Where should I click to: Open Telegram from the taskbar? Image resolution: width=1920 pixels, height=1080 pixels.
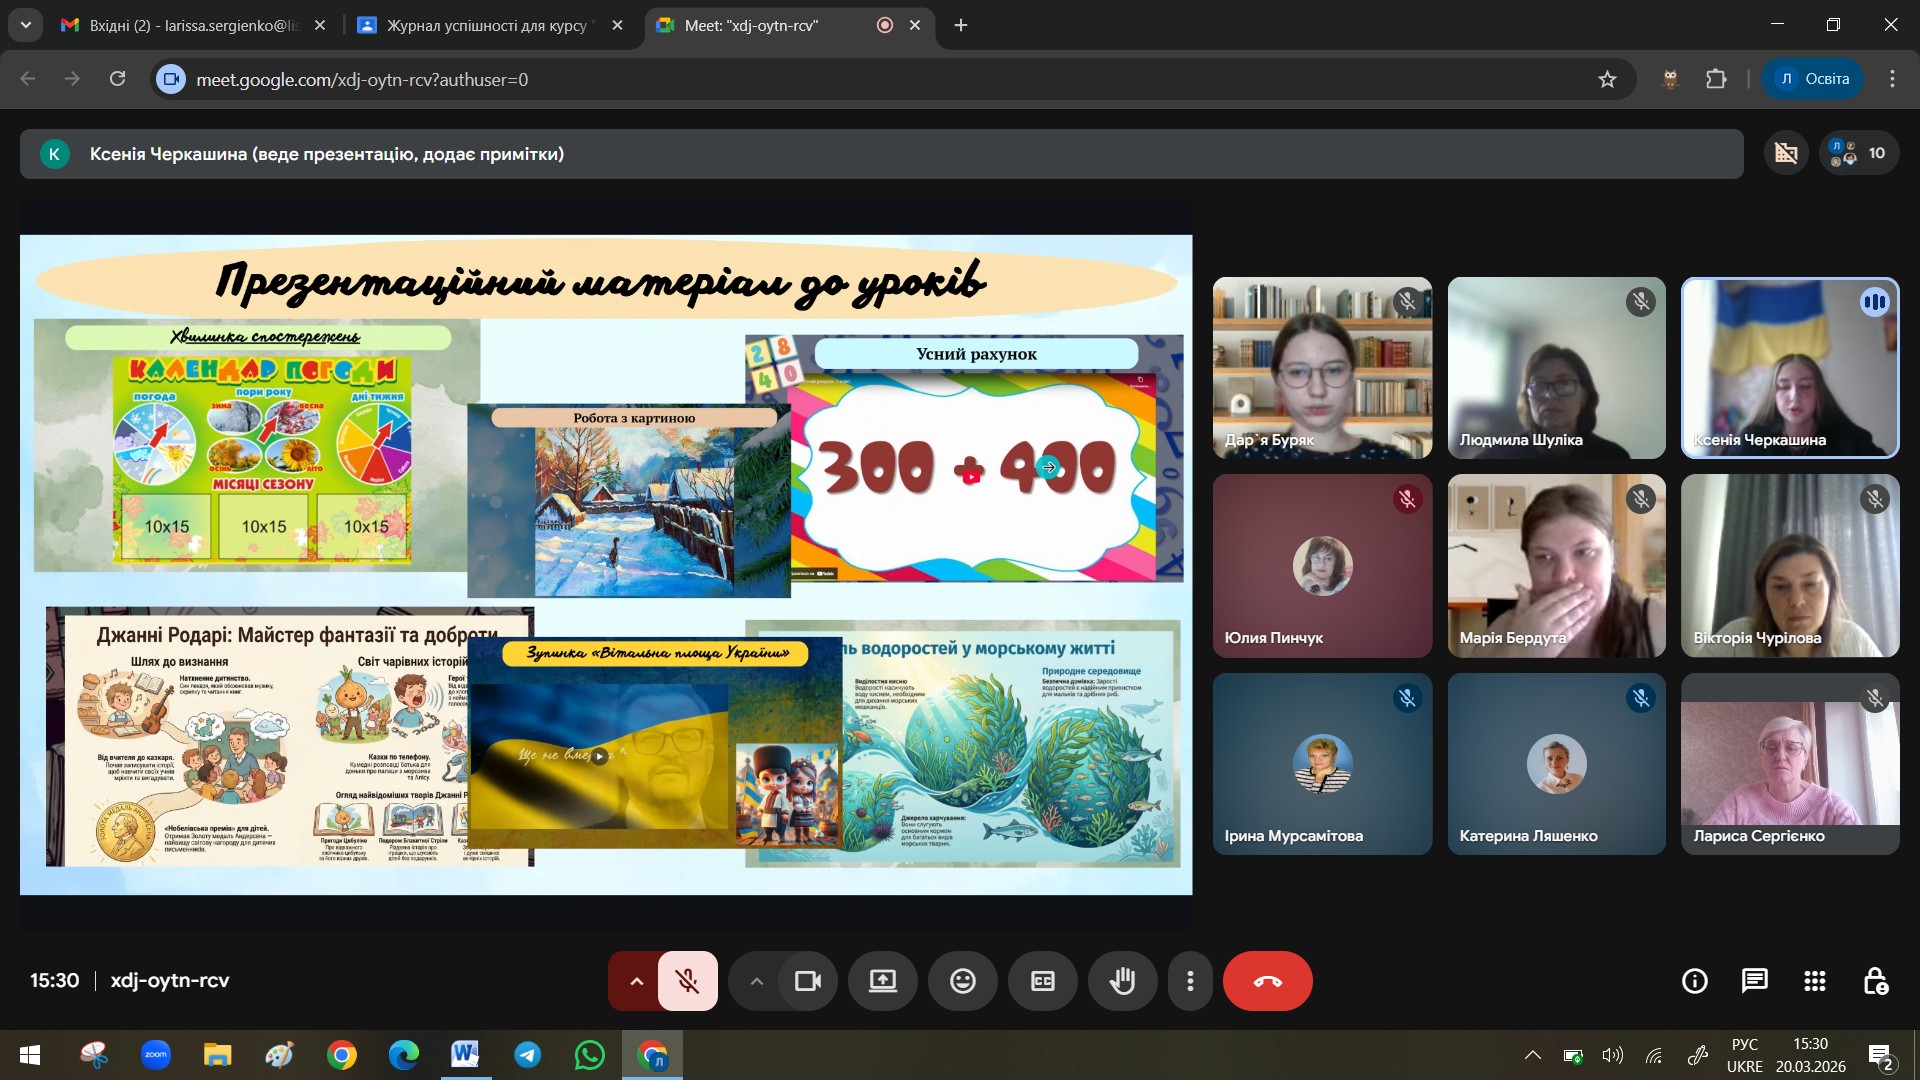point(527,1055)
